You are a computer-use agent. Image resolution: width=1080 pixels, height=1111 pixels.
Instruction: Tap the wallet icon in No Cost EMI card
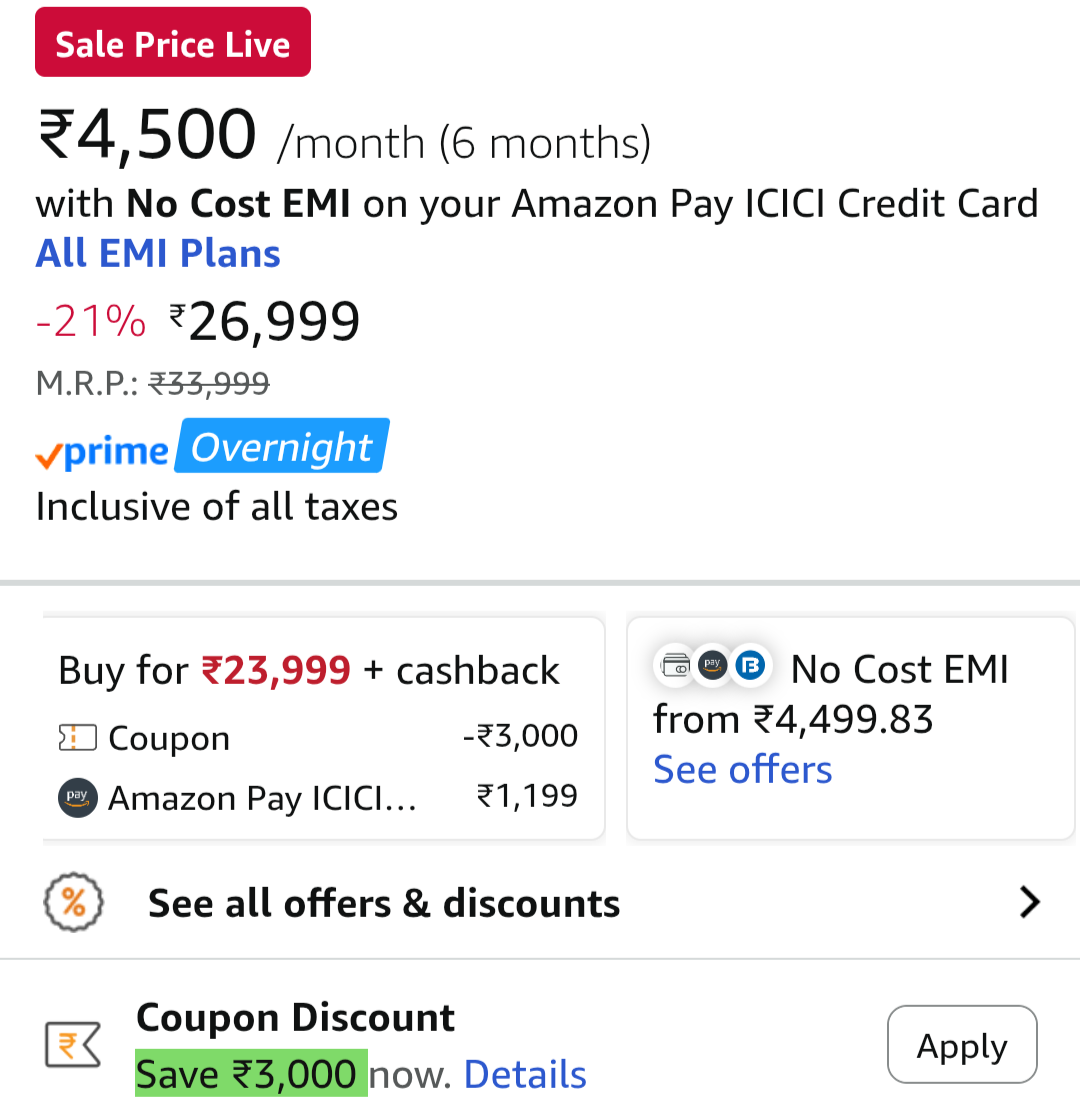click(676, 664)
